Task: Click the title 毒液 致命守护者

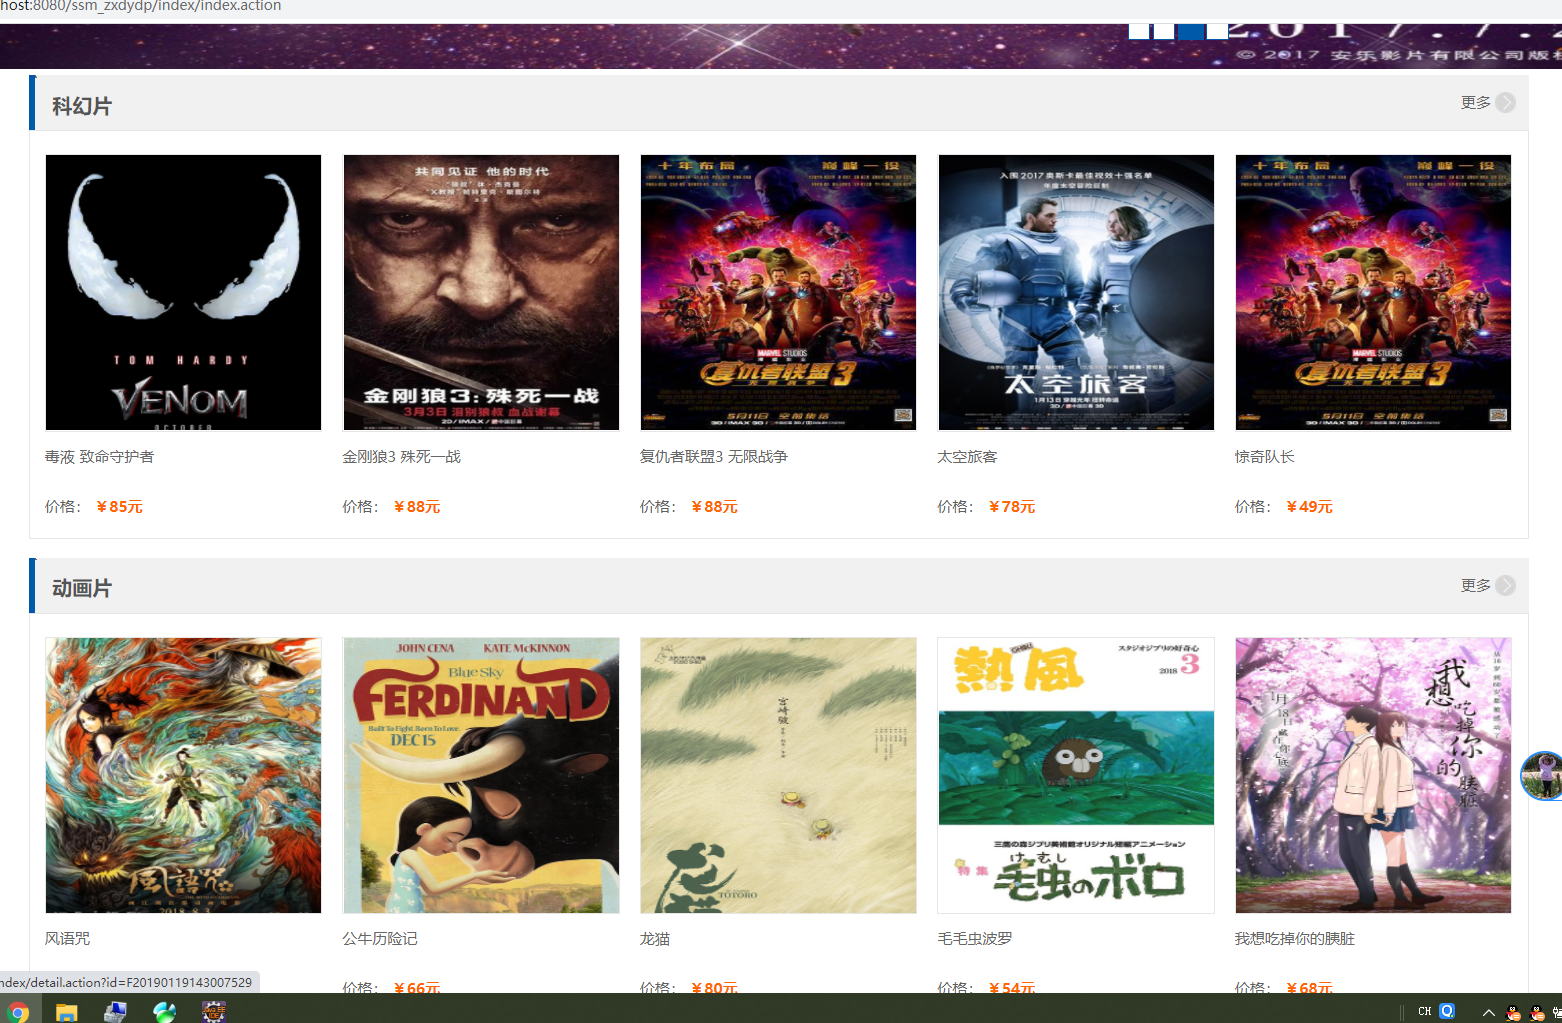Action: click(x=99, y=457)
